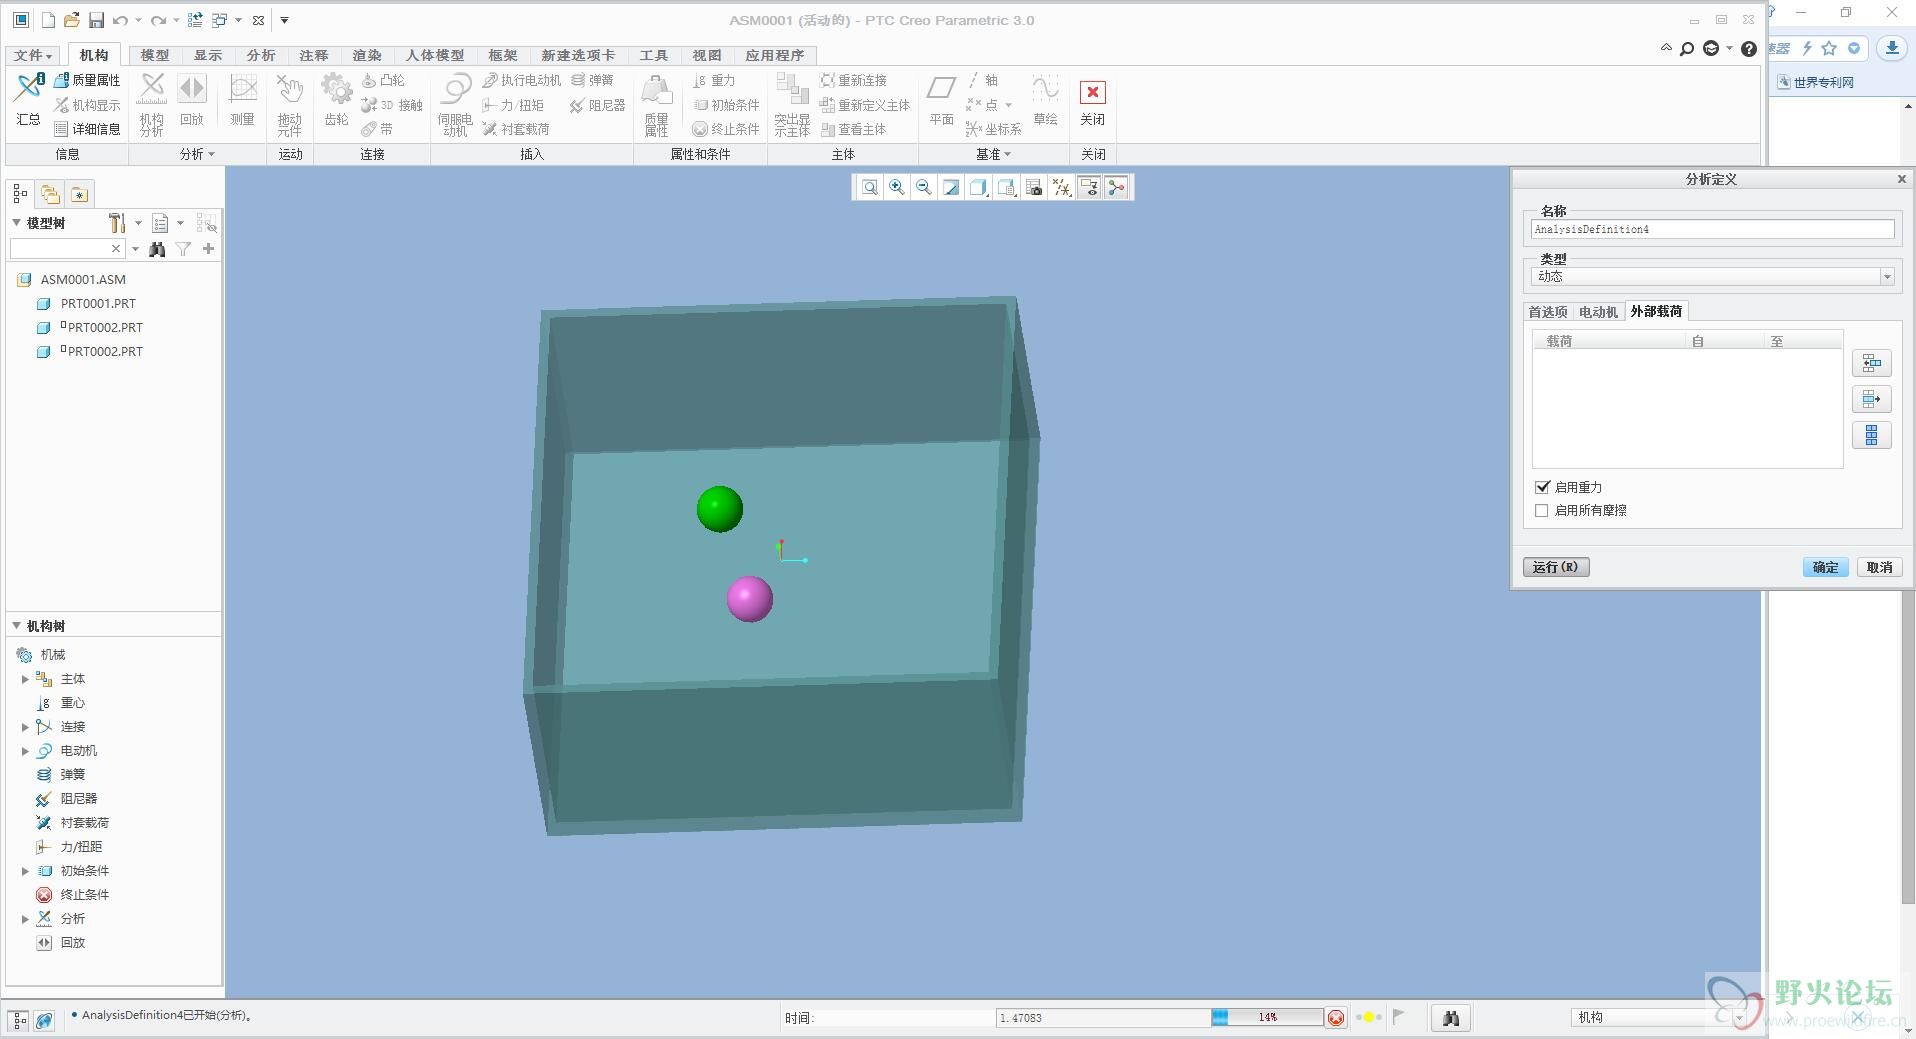Switch to the Model (模型) ribbon tab
The height and width of the screenshot is (1039, 1916).
(x=155, y=55)
